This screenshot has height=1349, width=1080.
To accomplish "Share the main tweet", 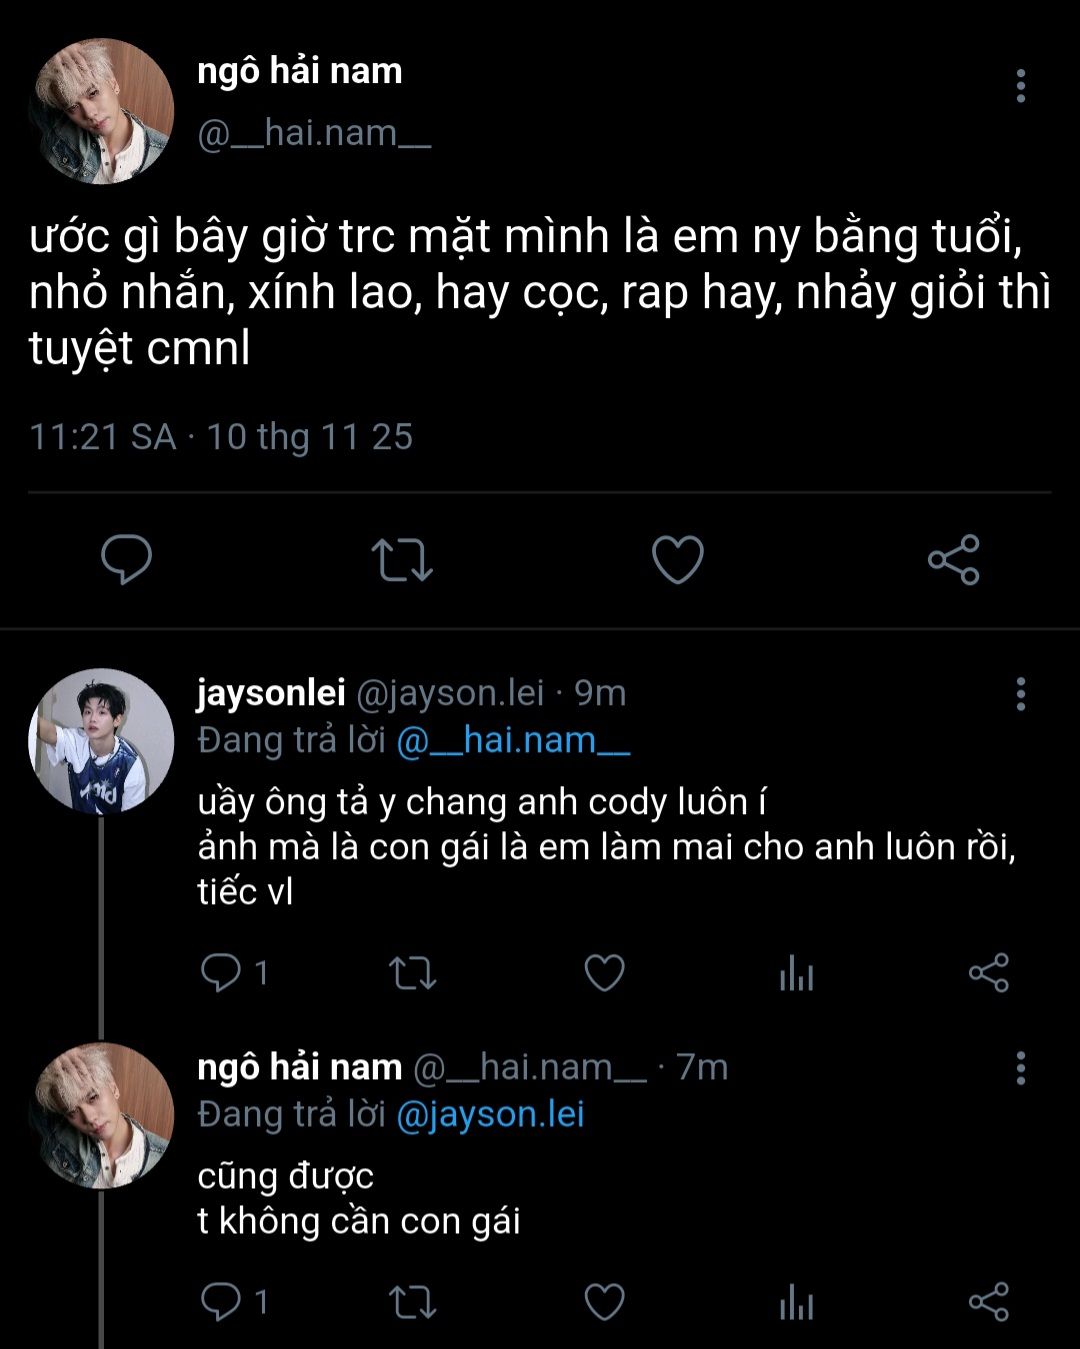I will pyautogui.click(x=953, y=559).
